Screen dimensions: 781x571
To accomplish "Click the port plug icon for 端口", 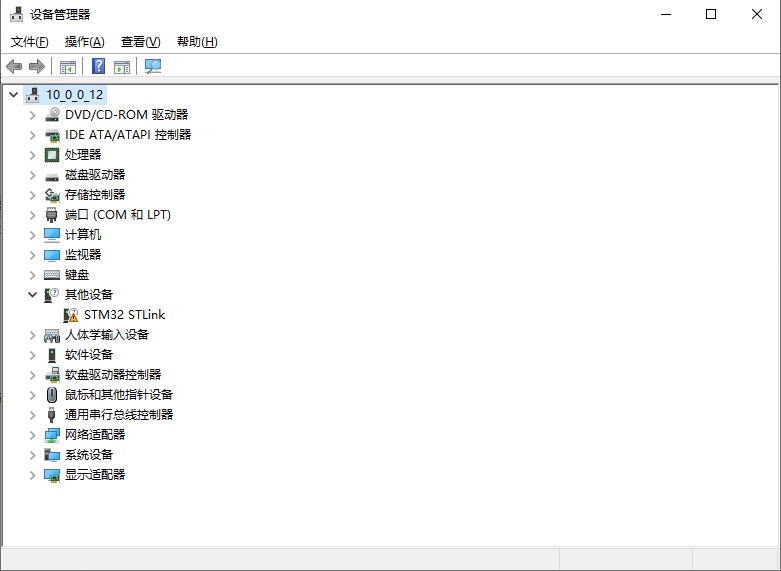I will pyautogui.click(x=51, y=215).
